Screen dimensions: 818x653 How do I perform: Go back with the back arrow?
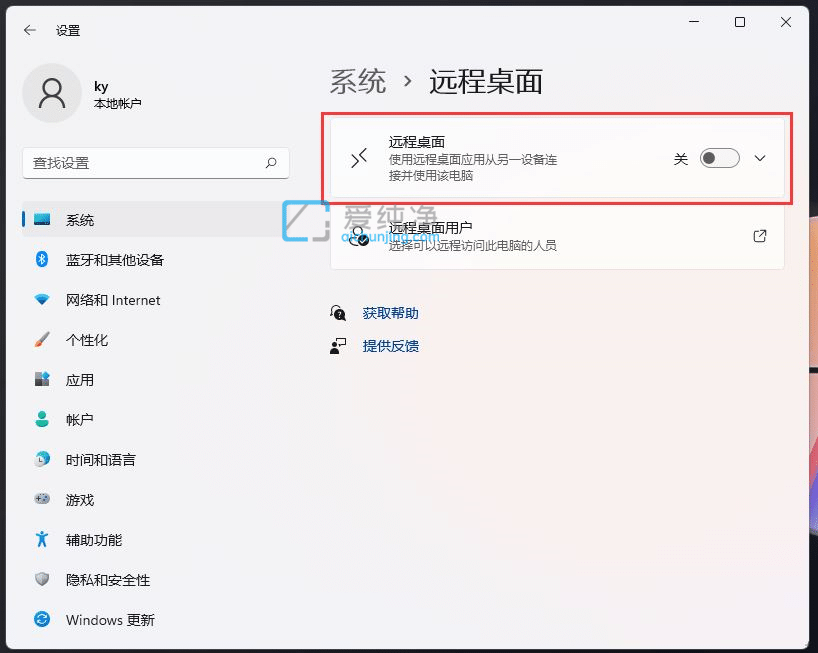pos(30,30)
